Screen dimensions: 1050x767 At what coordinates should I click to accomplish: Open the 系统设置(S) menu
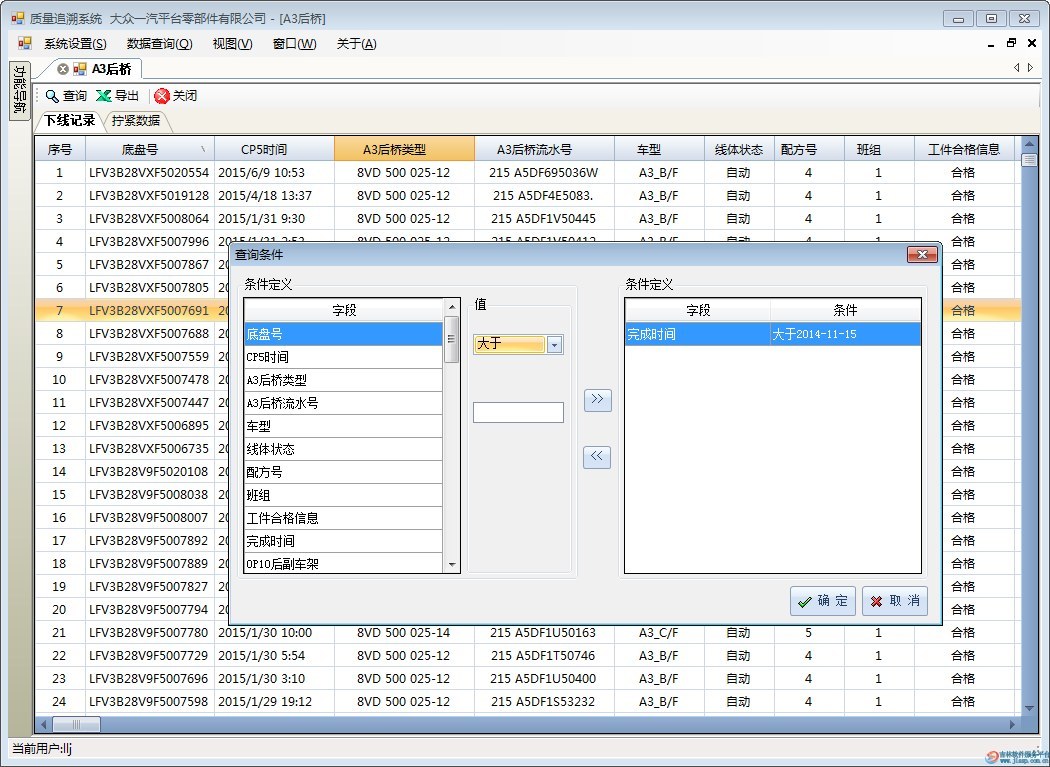[75, 44]
